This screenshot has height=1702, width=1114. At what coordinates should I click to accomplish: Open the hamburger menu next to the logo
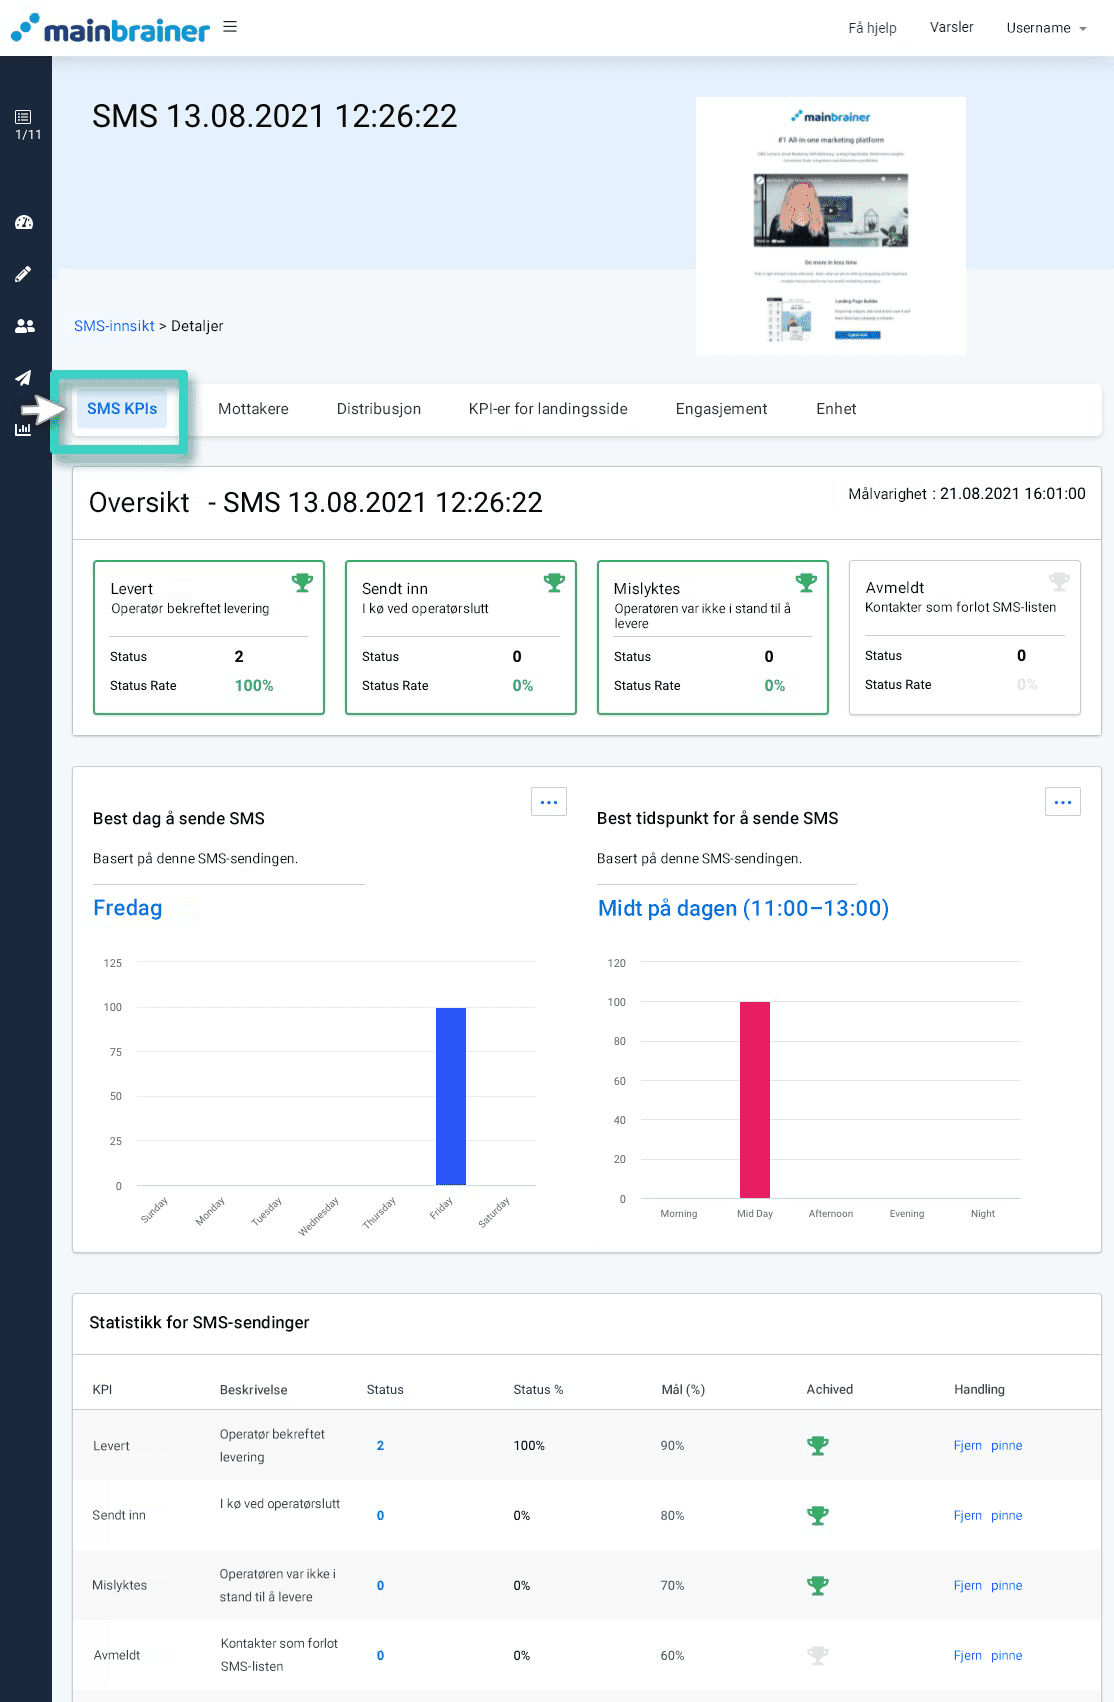click(x=230, y=27)
